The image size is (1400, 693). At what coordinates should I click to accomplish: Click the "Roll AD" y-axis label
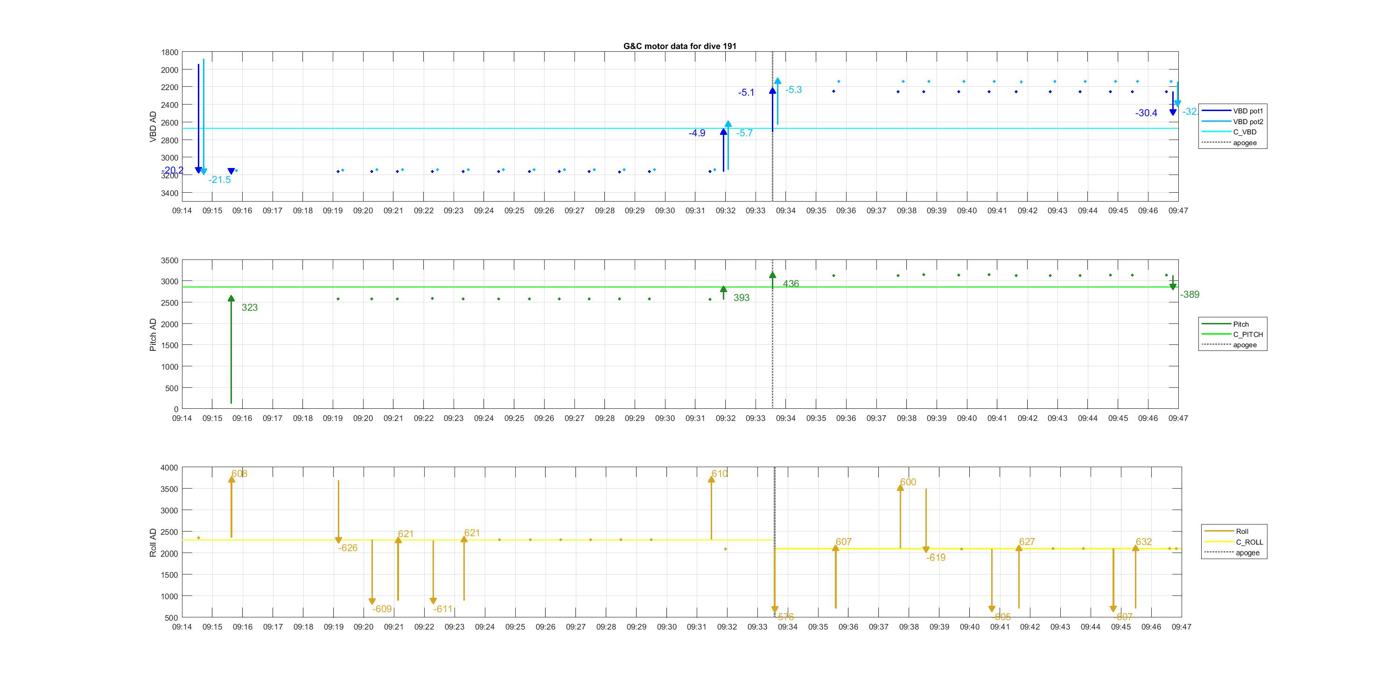tap(153, 542)
